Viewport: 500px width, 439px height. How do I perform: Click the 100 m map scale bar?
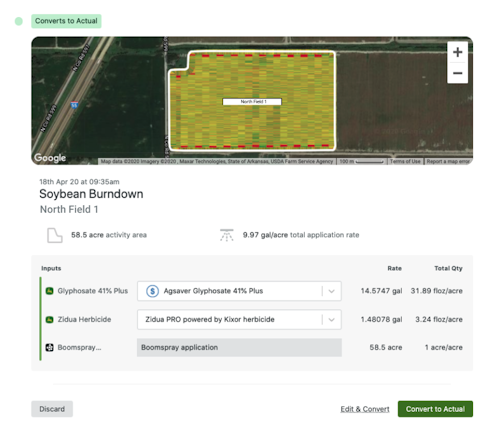361,161
